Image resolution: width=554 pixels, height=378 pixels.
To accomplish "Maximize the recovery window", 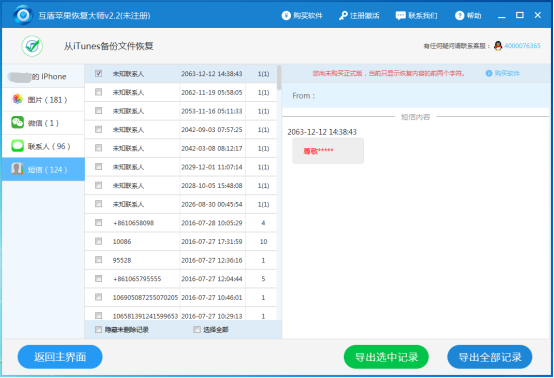I will coord(519,15).
